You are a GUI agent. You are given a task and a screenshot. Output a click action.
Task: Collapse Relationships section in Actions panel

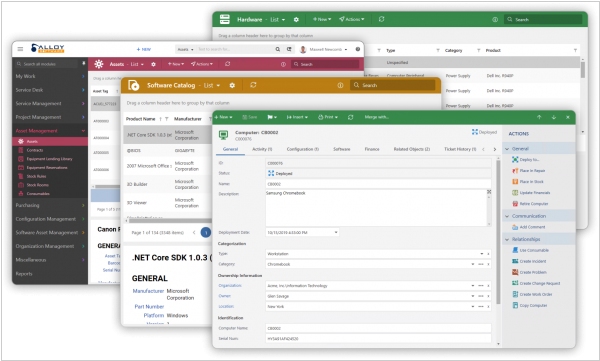[x=507, y=239]
